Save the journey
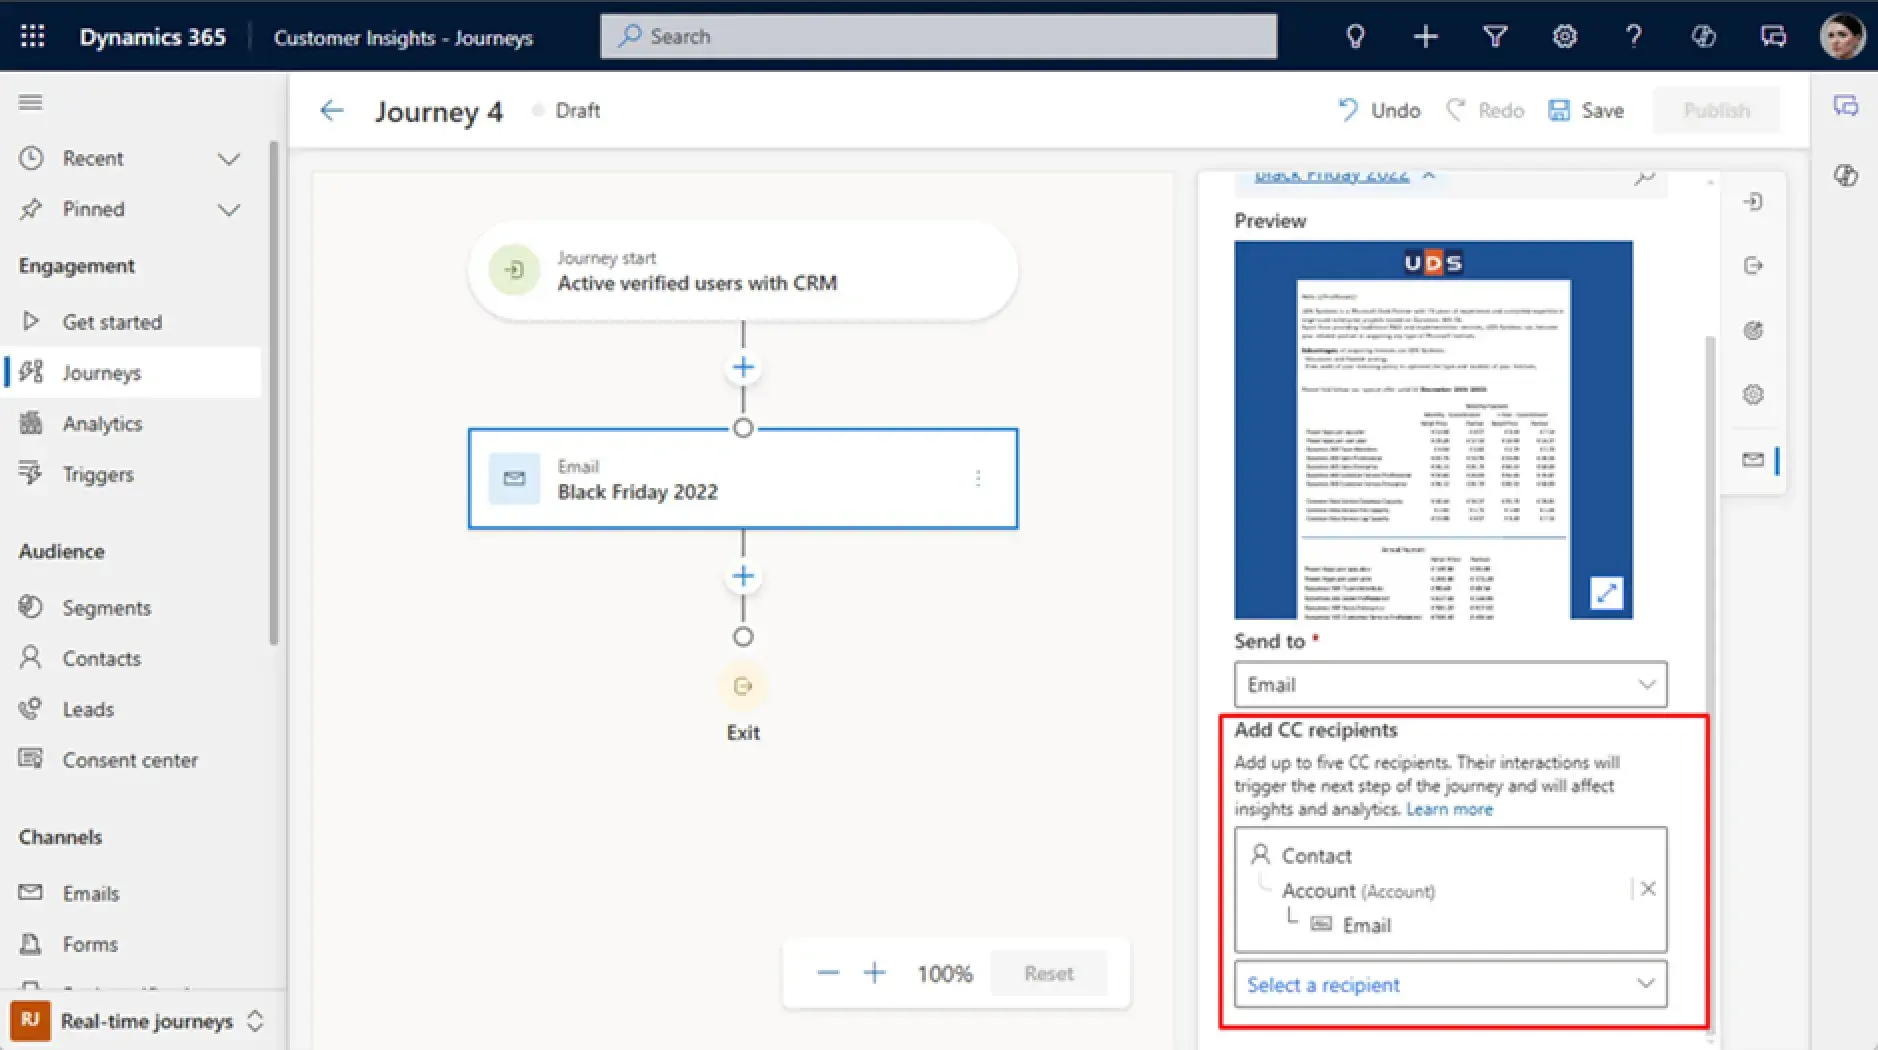The width and height of the screenshot is (1878, 1050). point(1586,110)
